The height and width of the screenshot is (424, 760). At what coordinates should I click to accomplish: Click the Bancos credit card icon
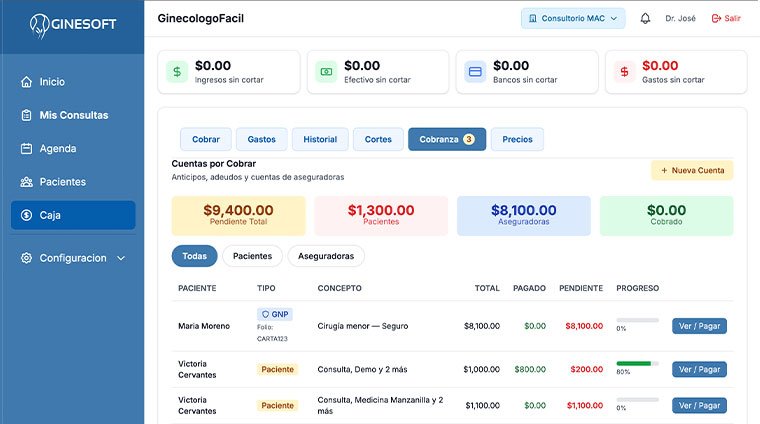475,72
